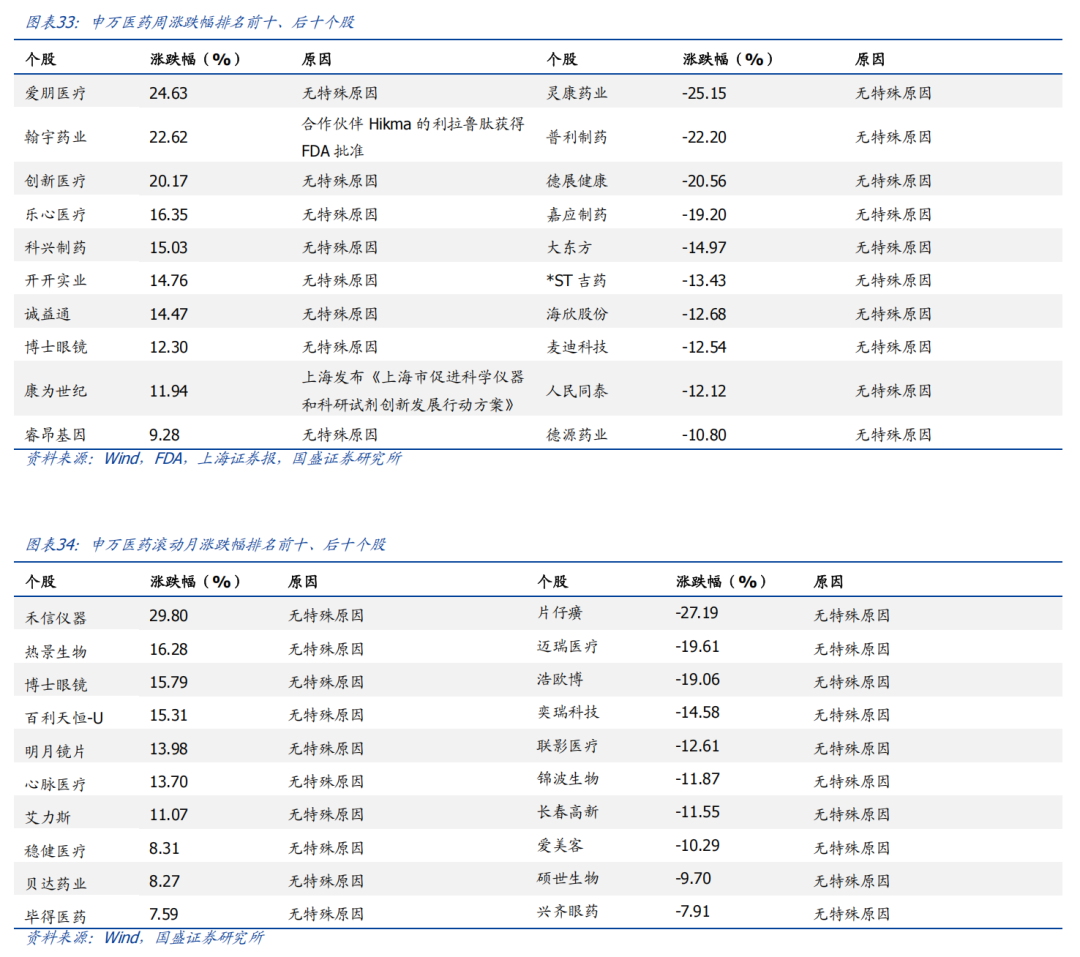Click stock name *ST 吉药

pos(577,280)
